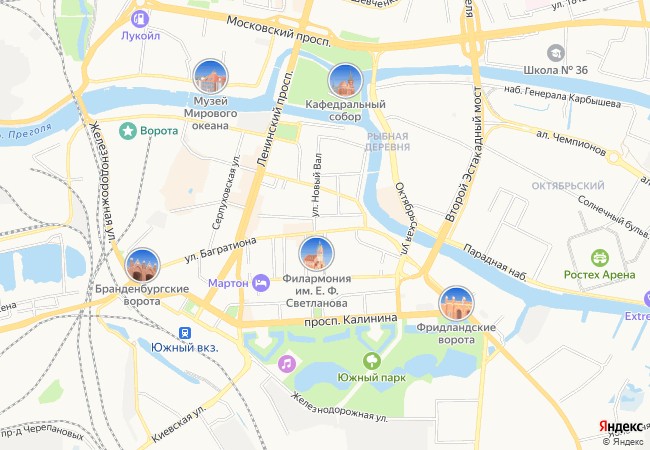This screenshot has height=450, width=650.
Task: Select the Филармония им. Е. Ф. Светланова marker
Action: coord(317,254)
